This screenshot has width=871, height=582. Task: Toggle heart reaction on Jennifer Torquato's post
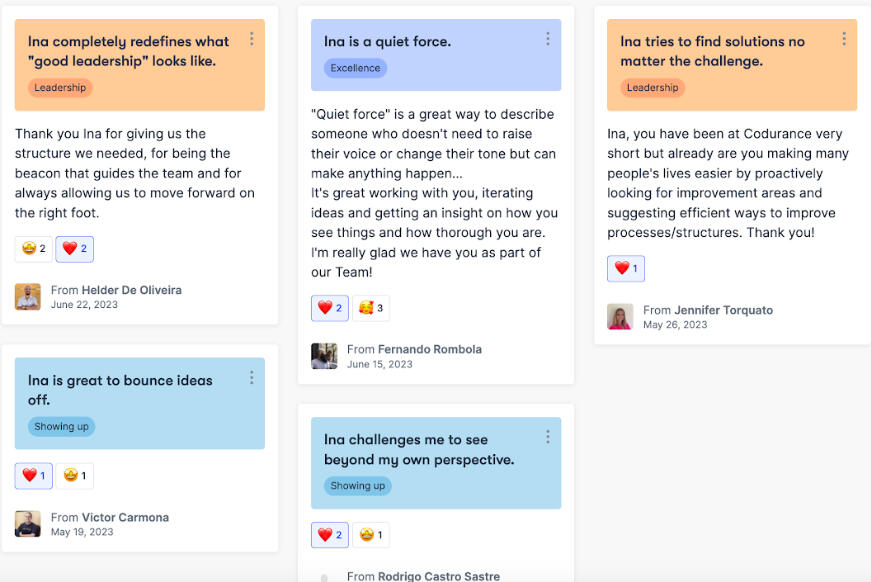coord(626,269)
